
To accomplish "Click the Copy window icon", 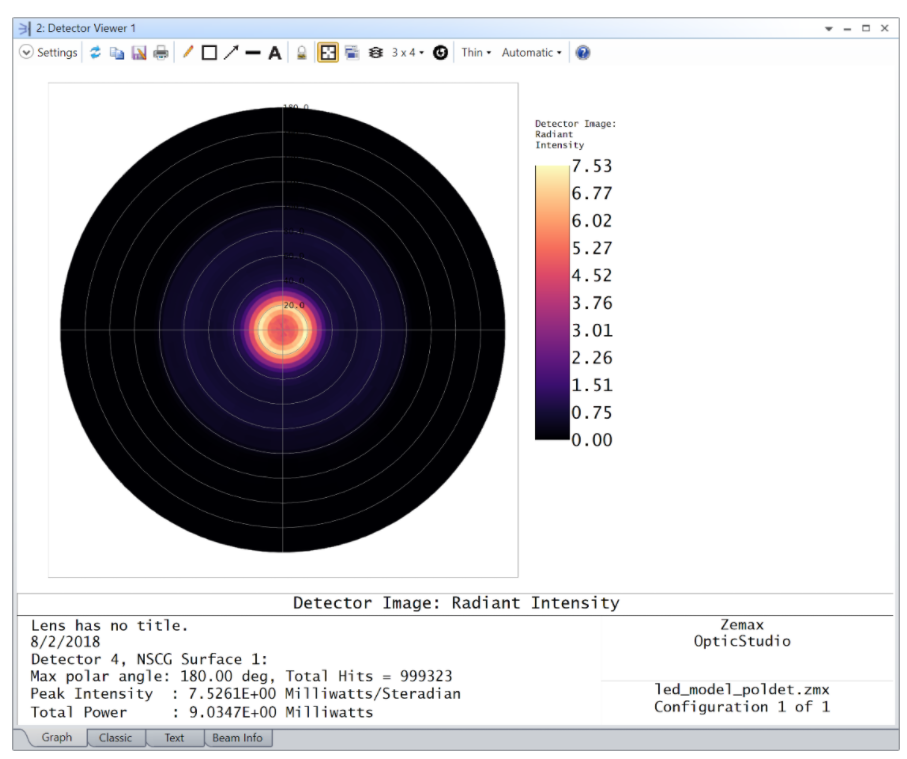I will [117, 53].
